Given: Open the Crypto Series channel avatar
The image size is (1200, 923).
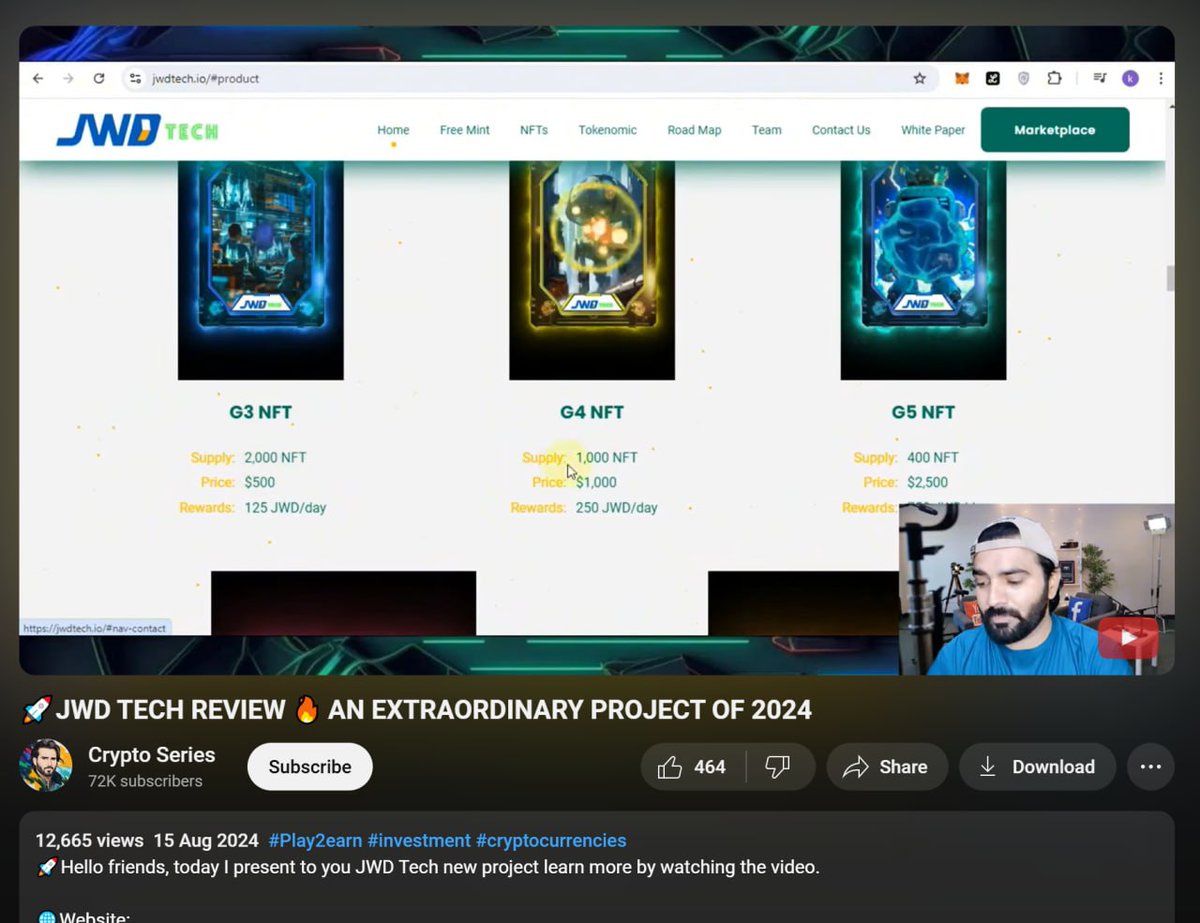Looking at the screenshot, I should 46,766.
